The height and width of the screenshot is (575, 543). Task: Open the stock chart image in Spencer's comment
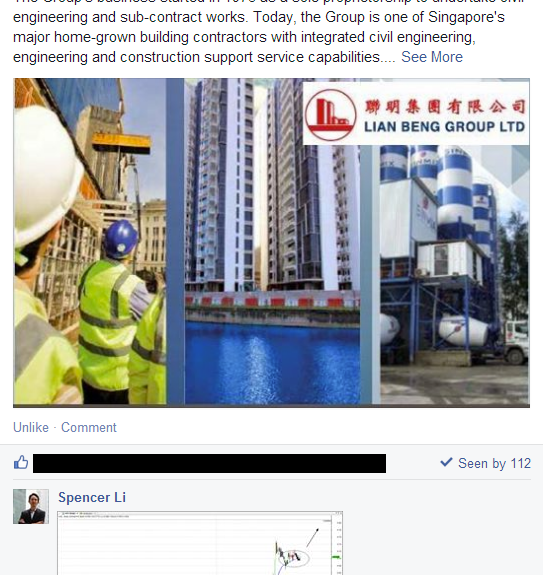coord(200,543)
